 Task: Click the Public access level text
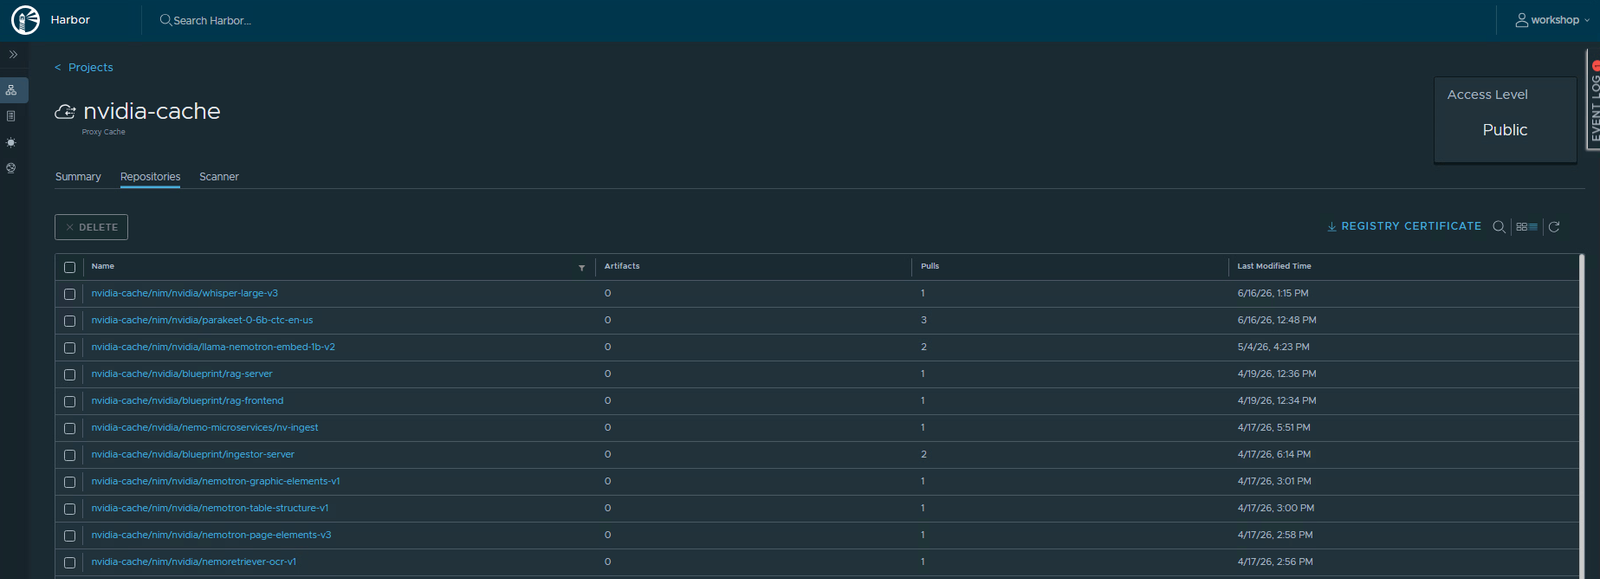click(x=1505, y=130)
